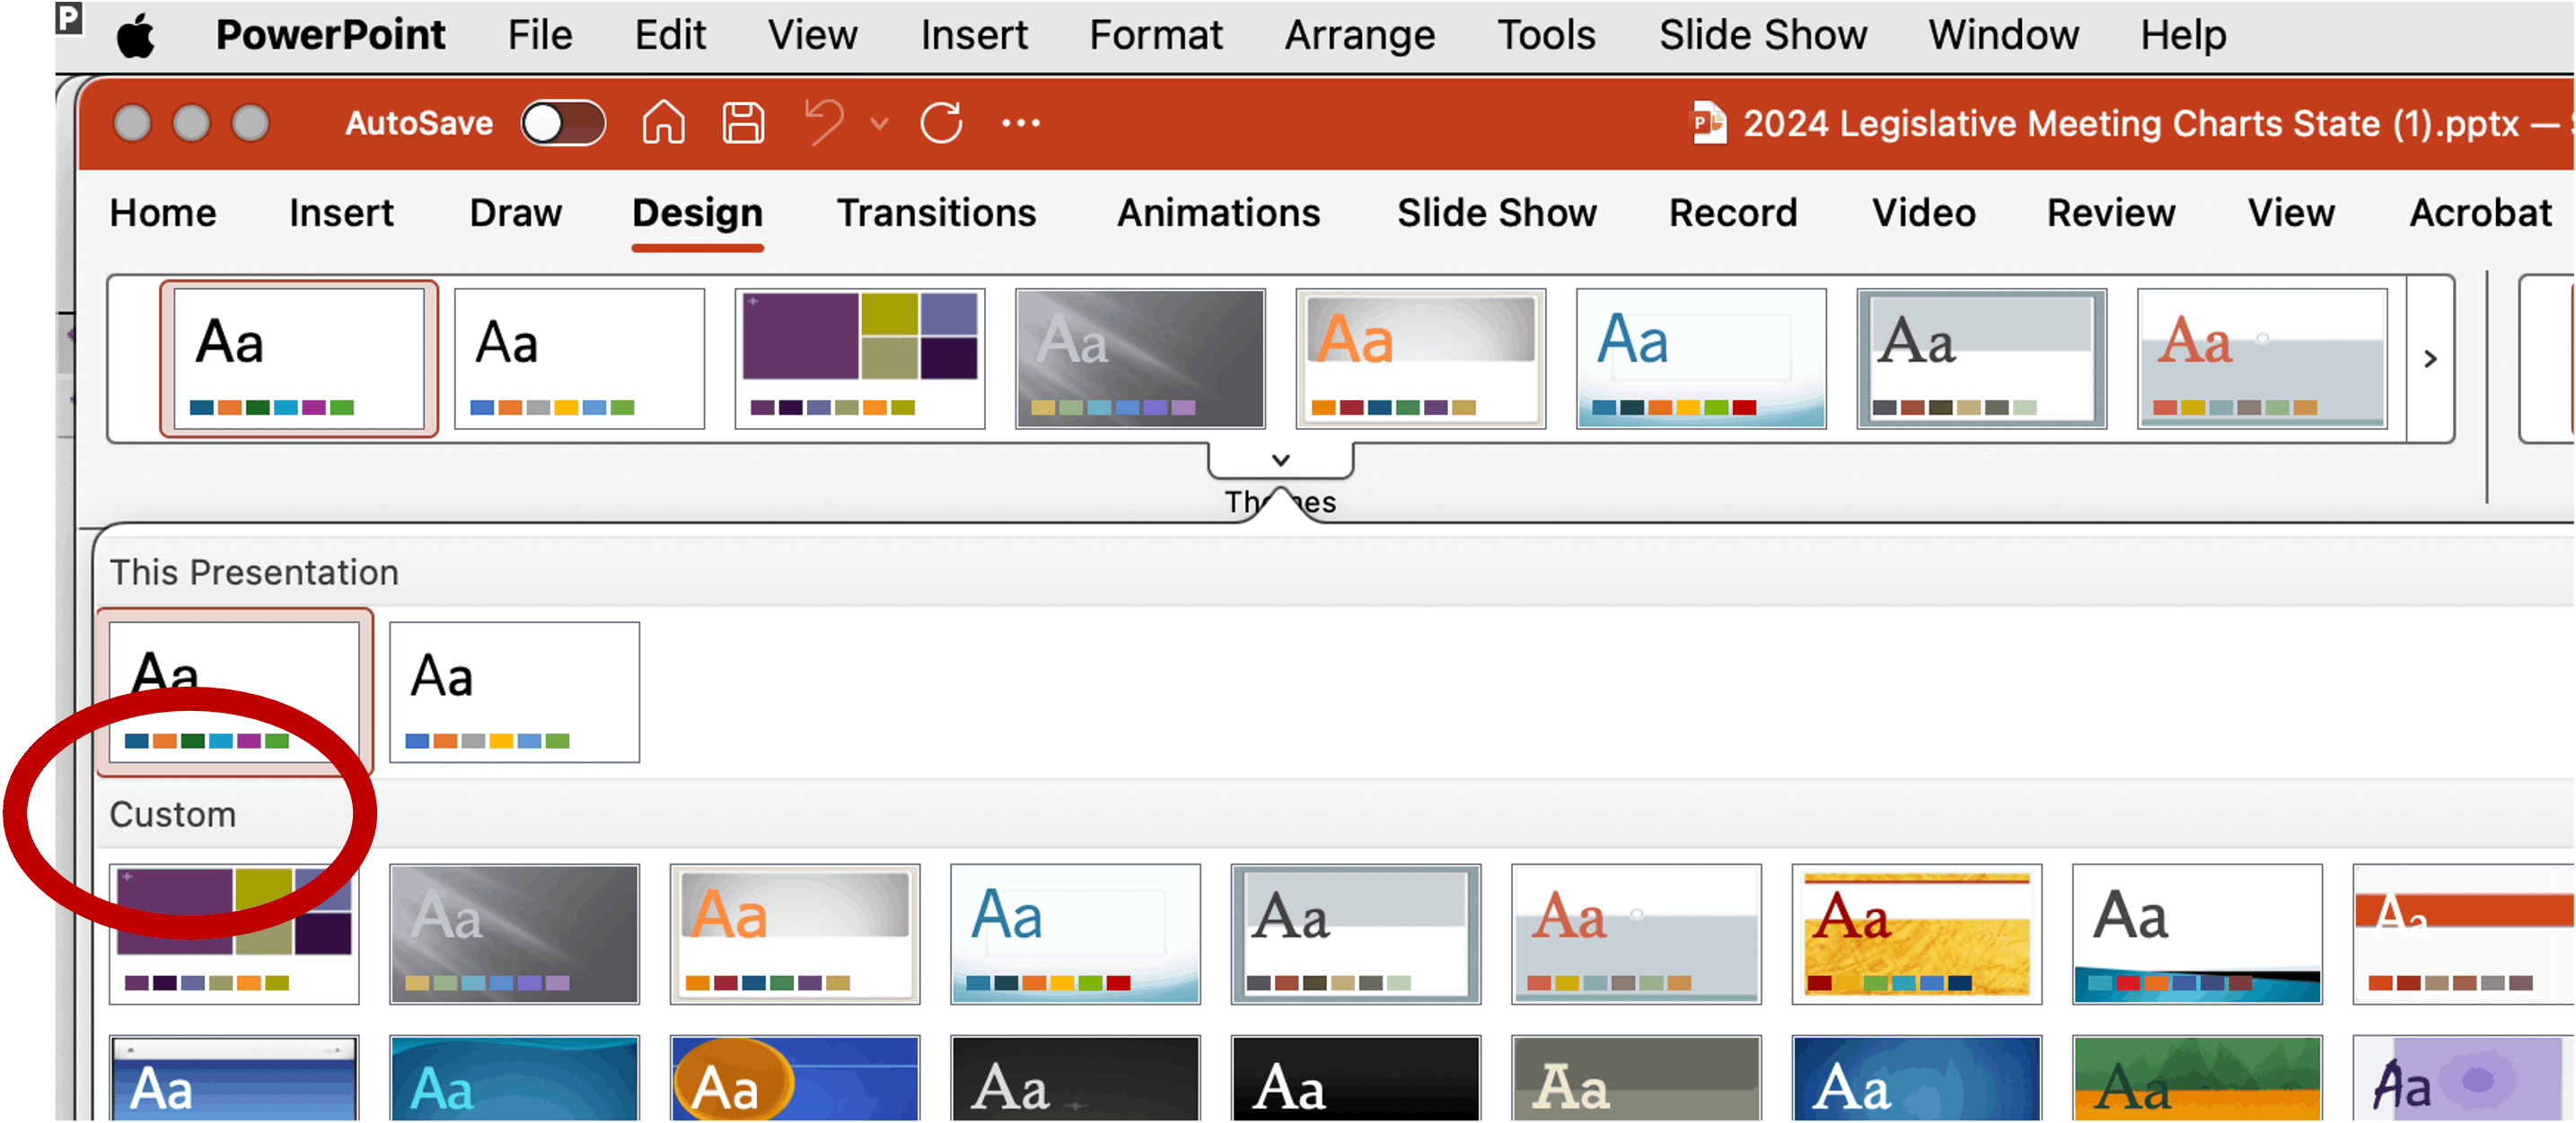Select the gray streaks theme in ribbon
Viewport: 2576px width, 1123px height.
1140,358
